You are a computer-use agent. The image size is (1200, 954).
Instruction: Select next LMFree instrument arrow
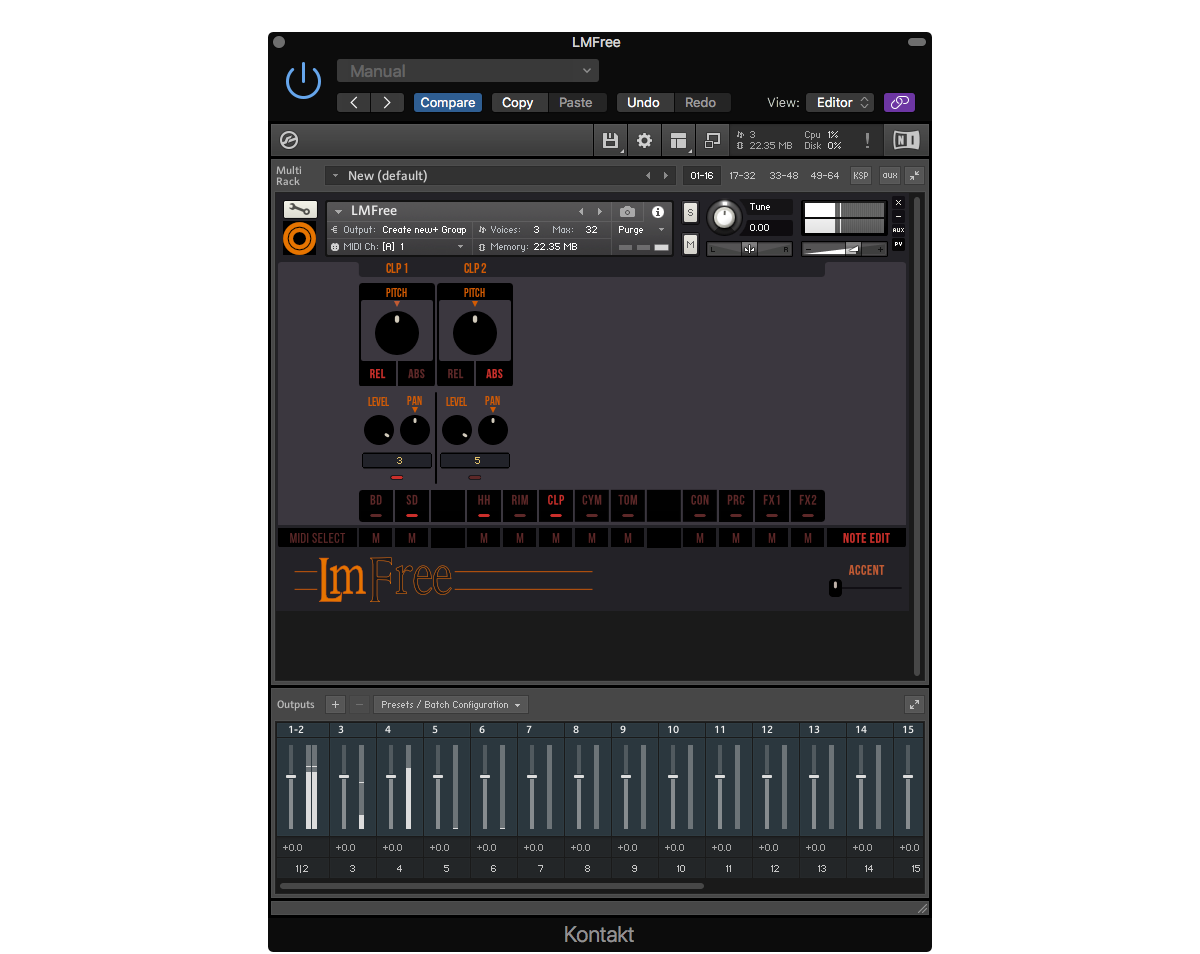pos(599,211)
